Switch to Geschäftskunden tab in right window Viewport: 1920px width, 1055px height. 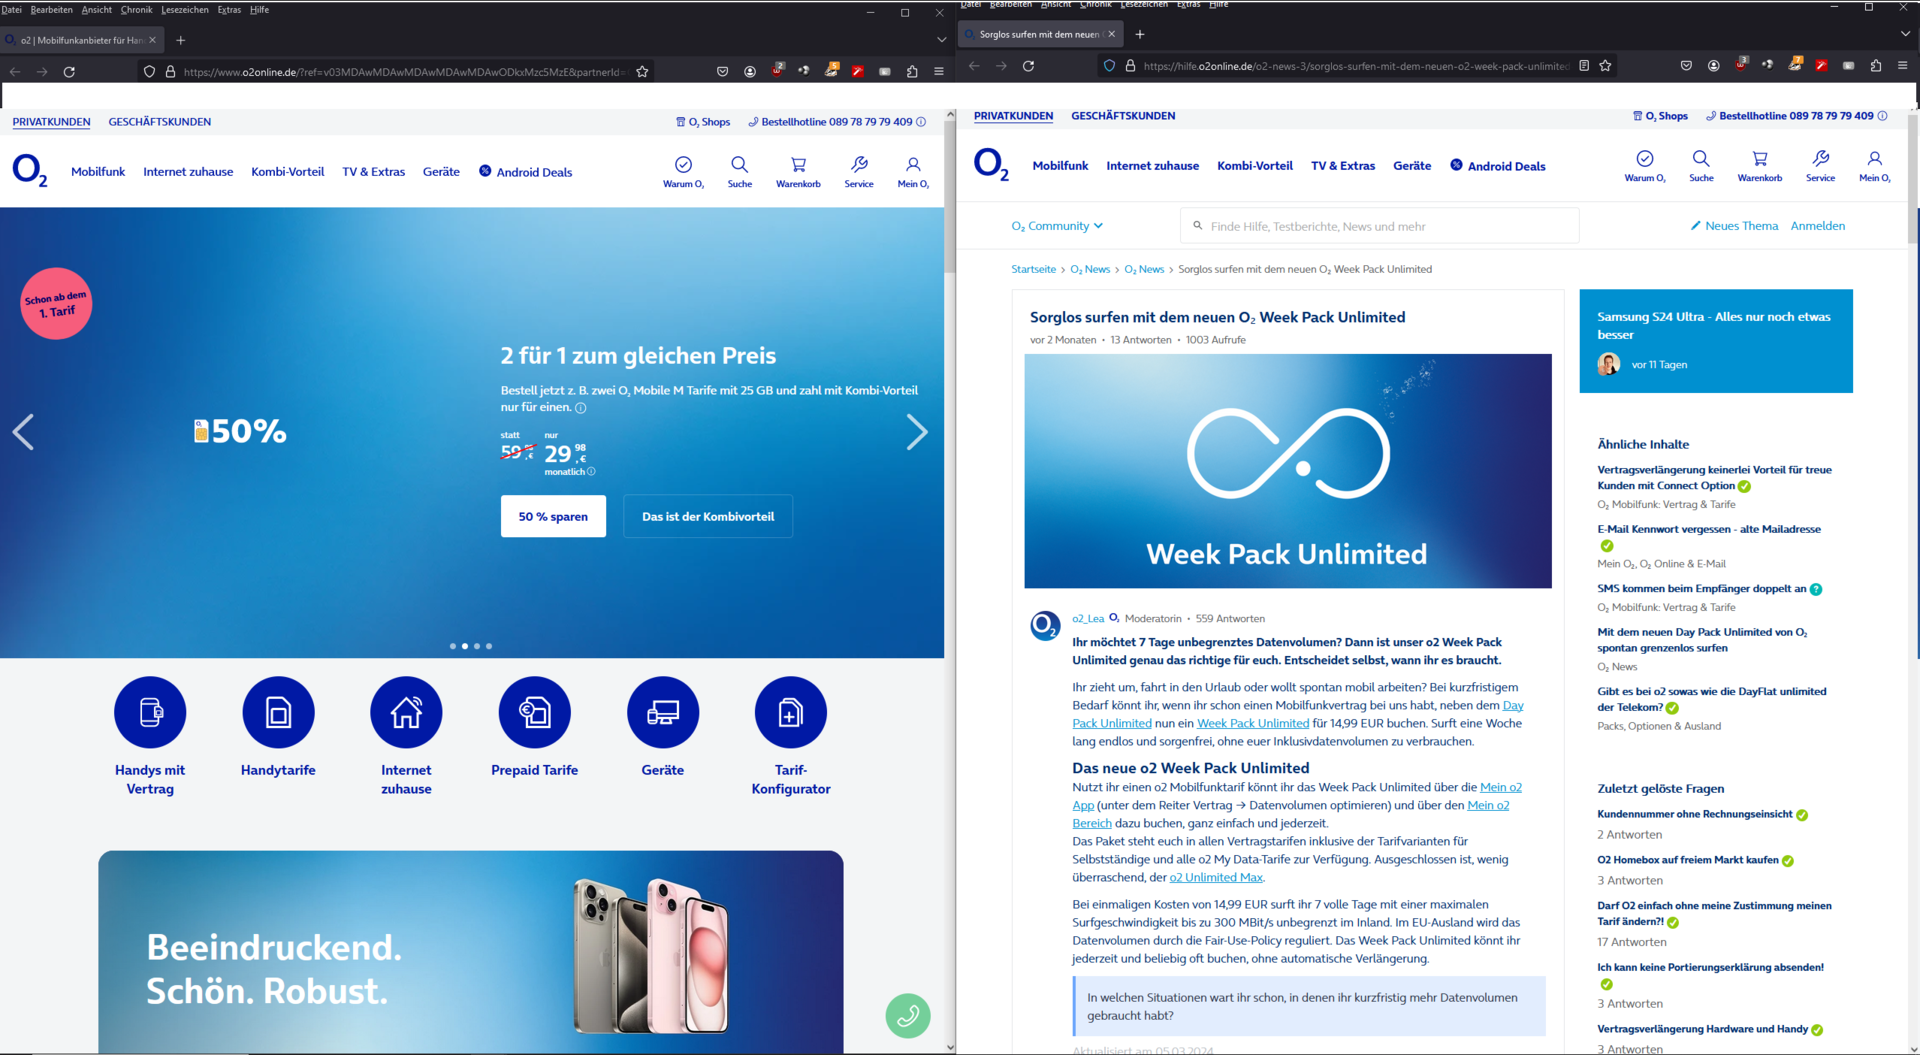1123,116
